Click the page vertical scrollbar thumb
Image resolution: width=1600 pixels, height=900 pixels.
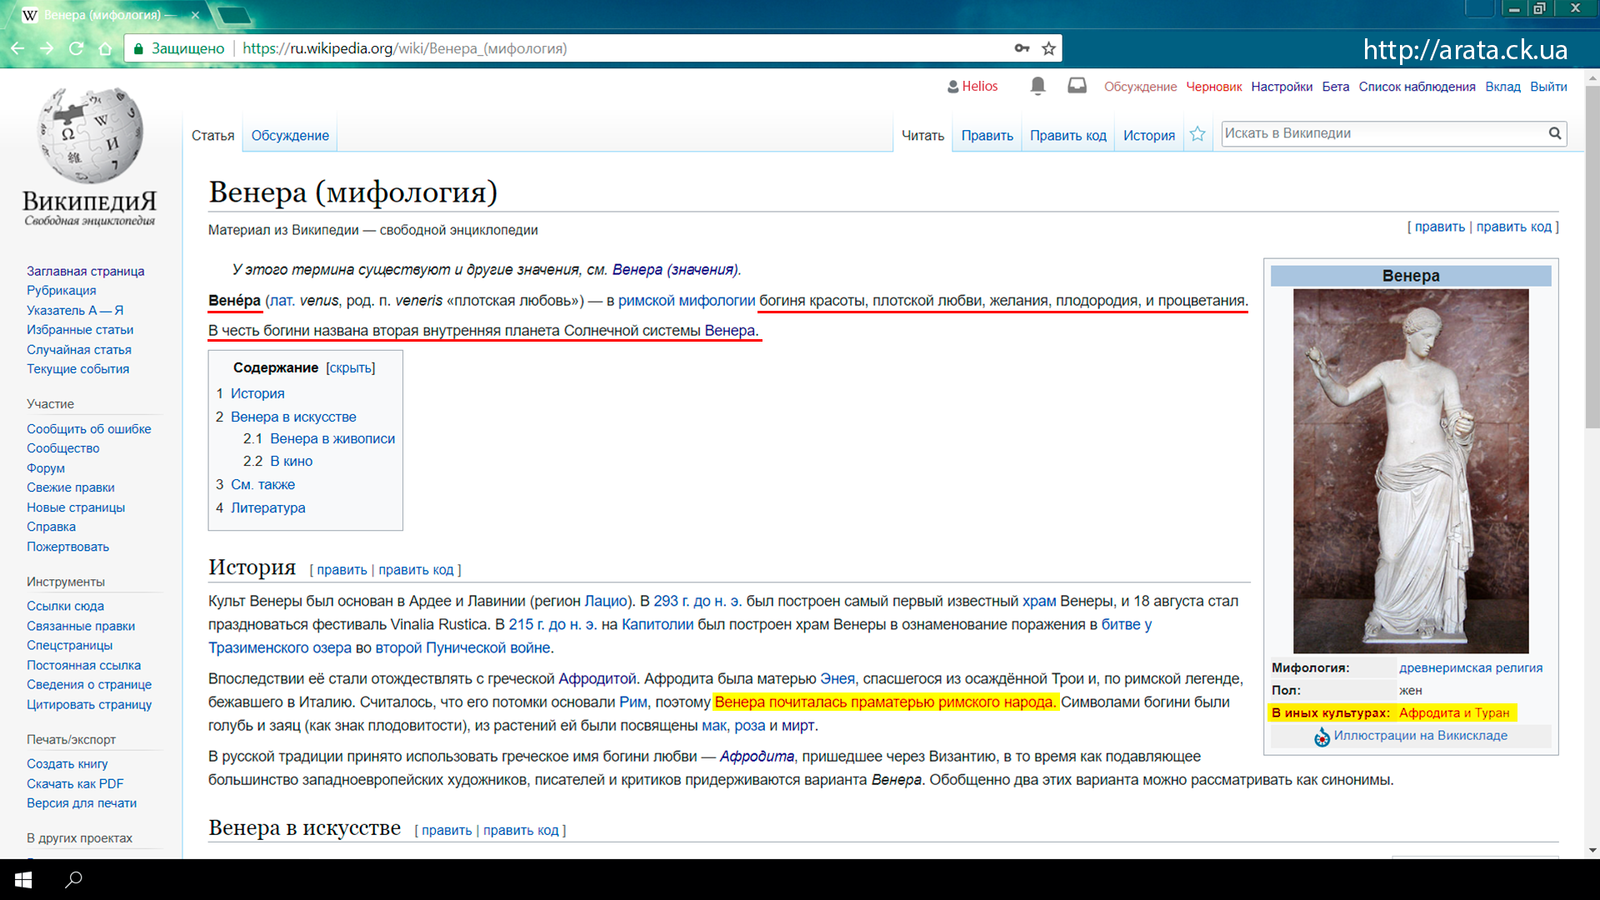coord(1592,258)
